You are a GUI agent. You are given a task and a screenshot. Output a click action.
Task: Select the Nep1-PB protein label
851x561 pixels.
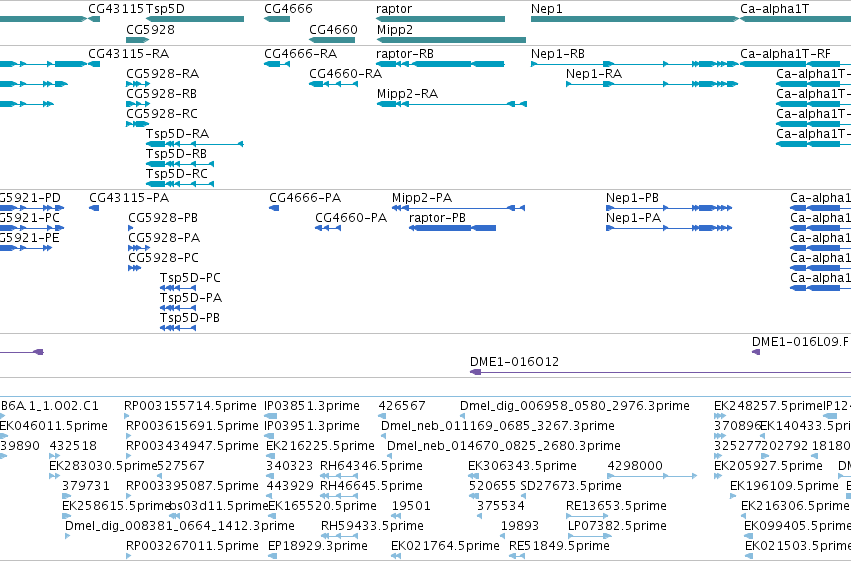click(x=632, y=198)
